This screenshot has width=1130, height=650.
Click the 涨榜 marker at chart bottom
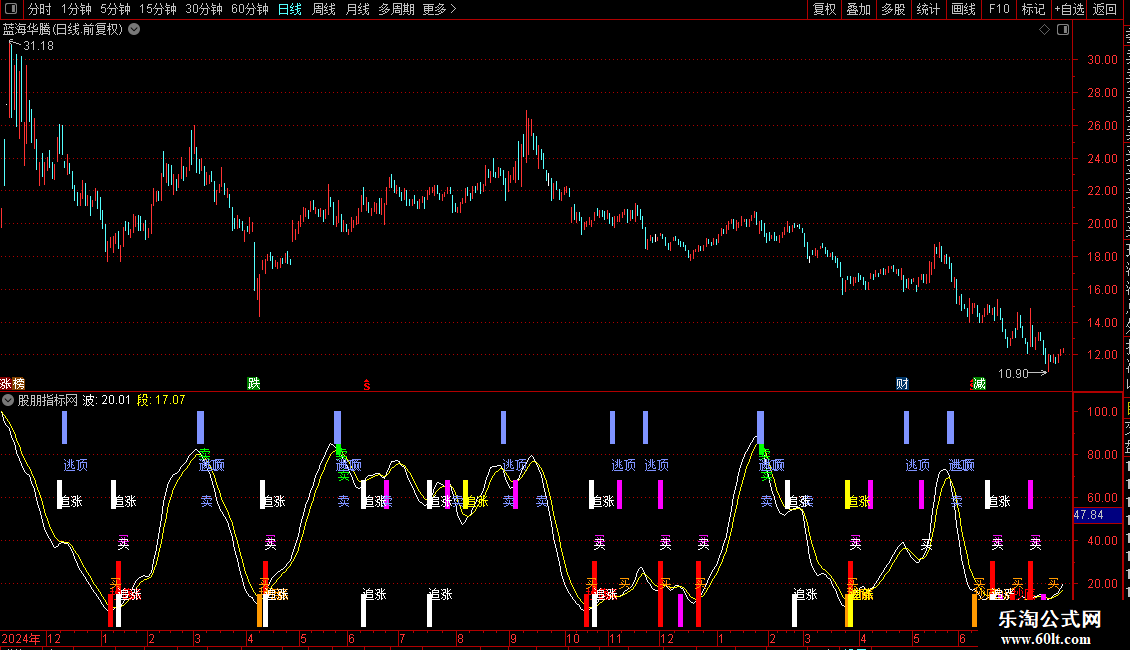(12, 384)
